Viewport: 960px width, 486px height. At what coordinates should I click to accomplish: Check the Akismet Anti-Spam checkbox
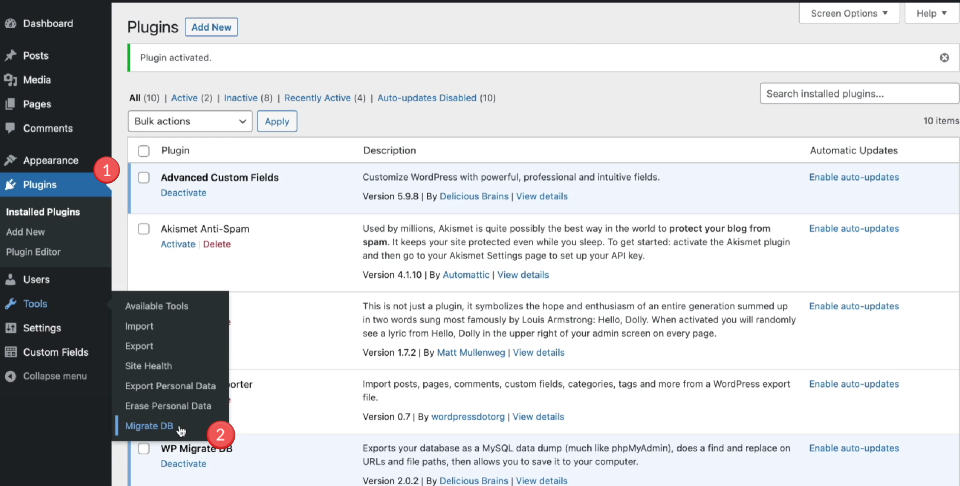(x=144, y=229)
